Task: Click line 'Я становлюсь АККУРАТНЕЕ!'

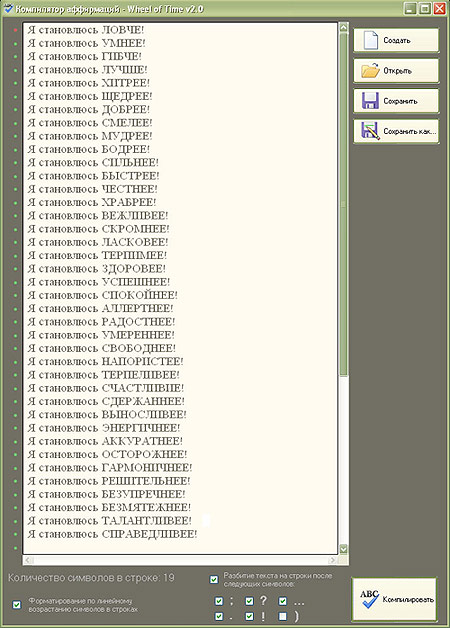Action: [x=105, y=441]
